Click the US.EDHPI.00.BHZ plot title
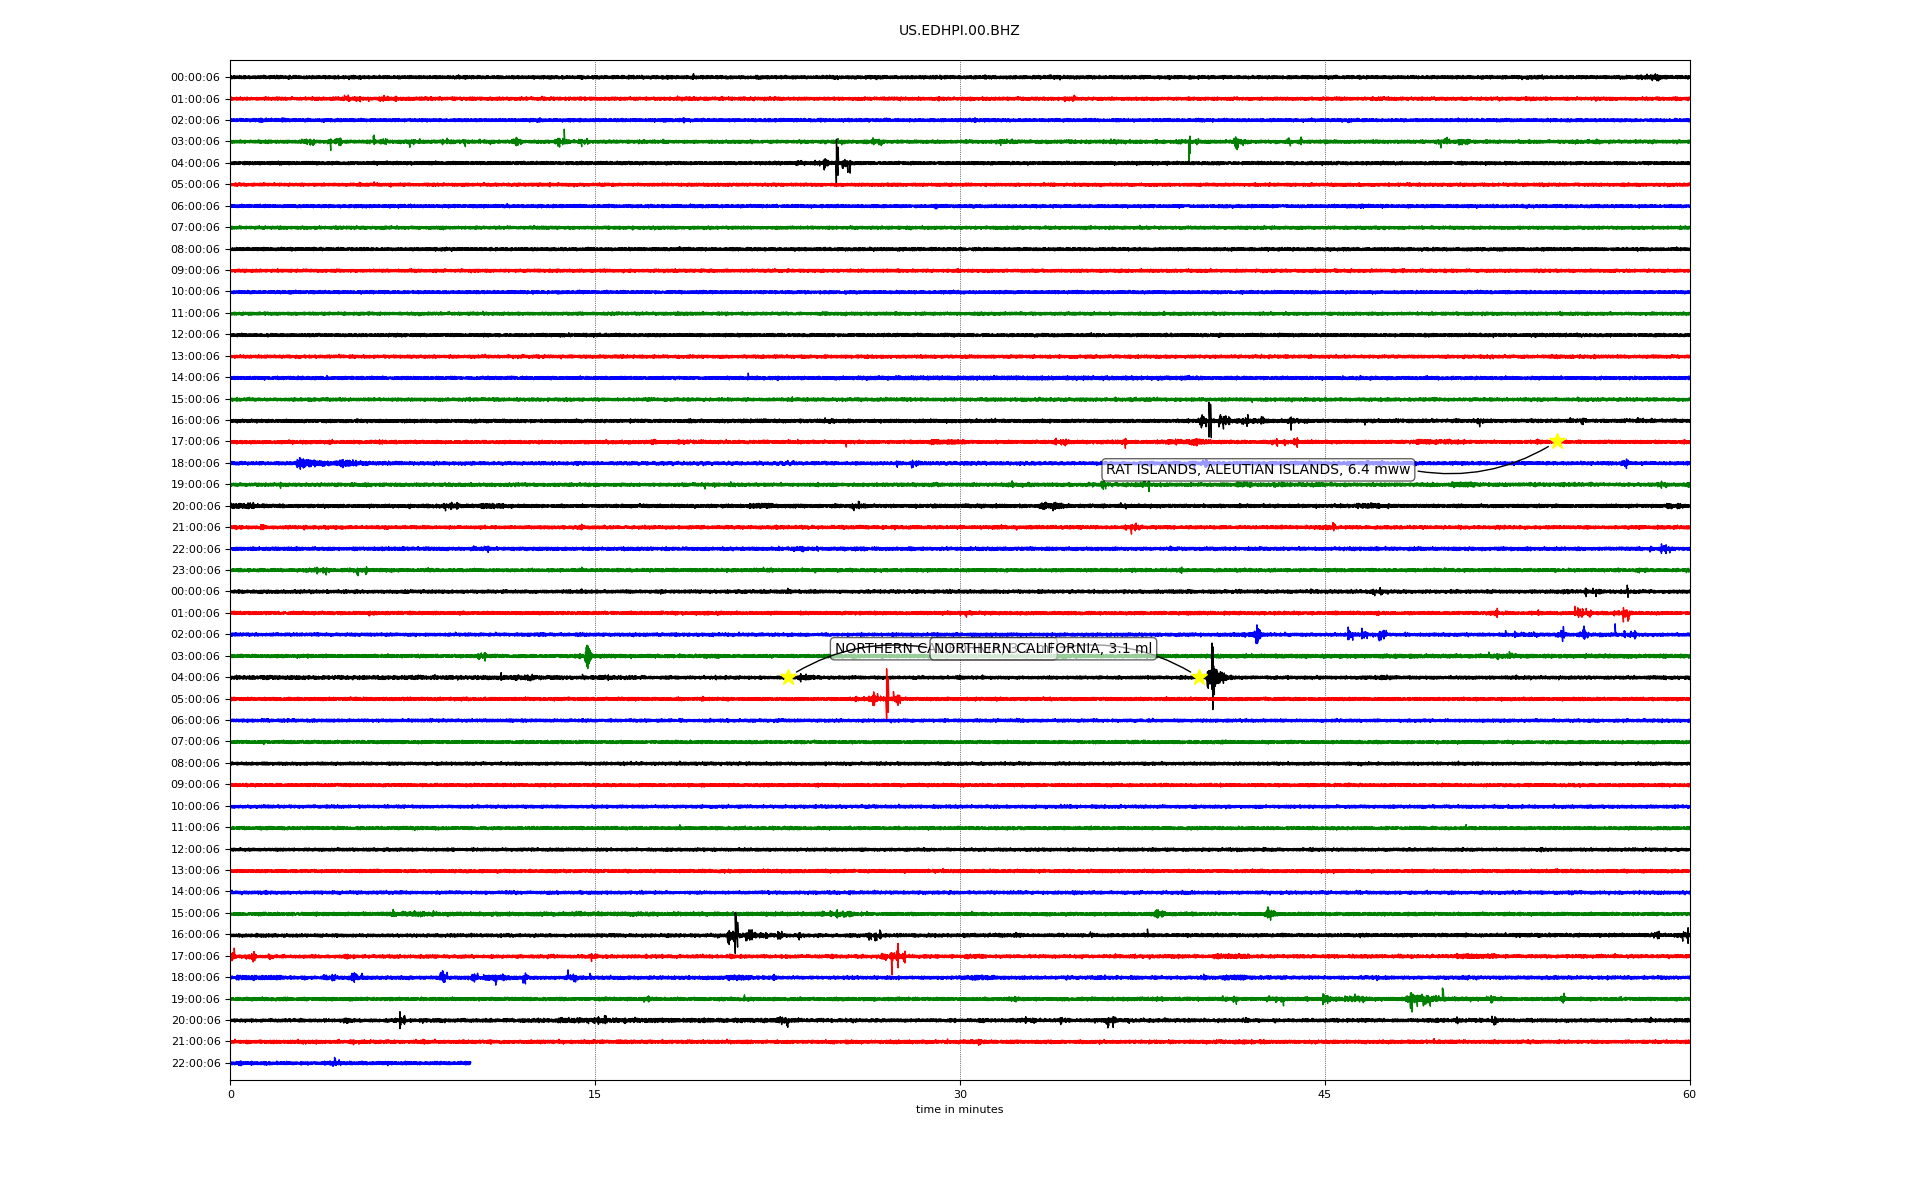Screen dimensions: 1920x1200 (x=958, y=31)
